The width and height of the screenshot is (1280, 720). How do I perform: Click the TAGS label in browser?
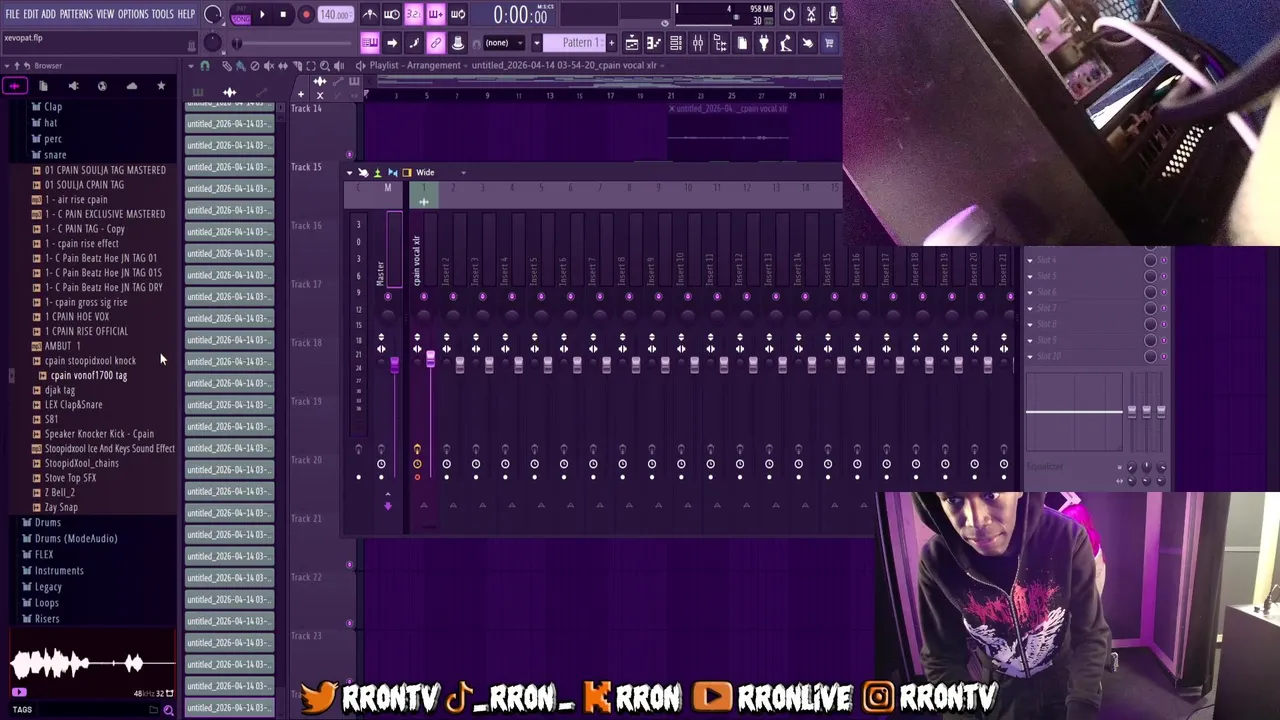pos(22,710)
